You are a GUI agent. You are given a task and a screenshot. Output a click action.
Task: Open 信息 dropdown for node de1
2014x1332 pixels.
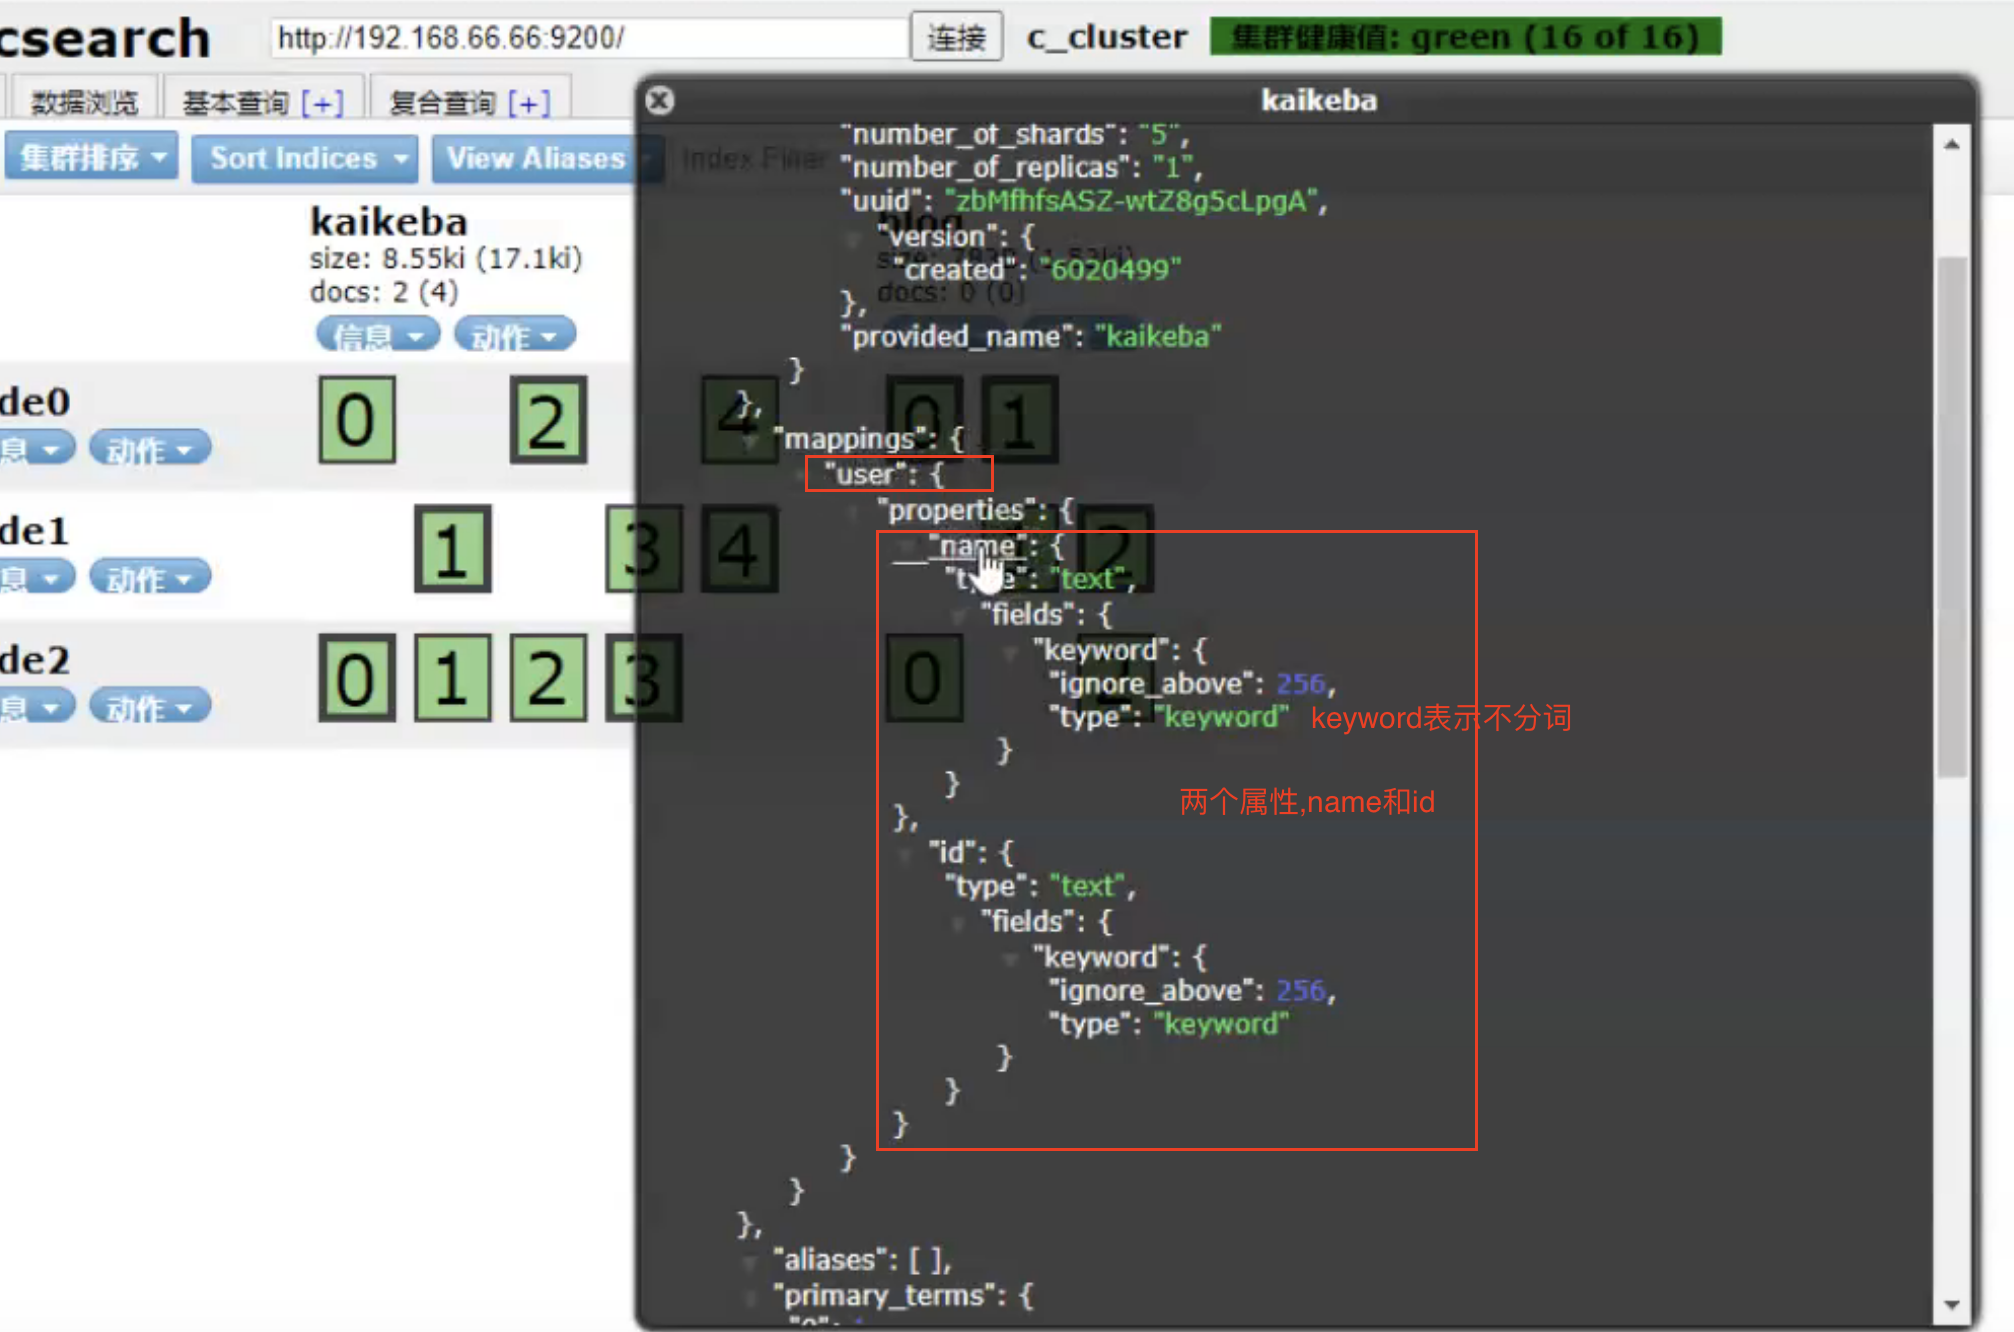tap(35, 577)
